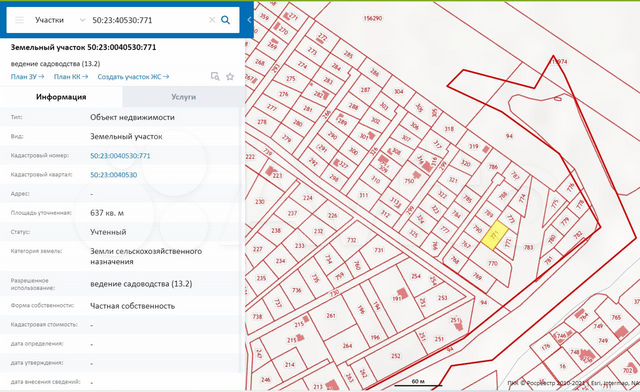Click the Учтенный status value
The height and width of the screenshot is (392, 640).
click(108, 232)
